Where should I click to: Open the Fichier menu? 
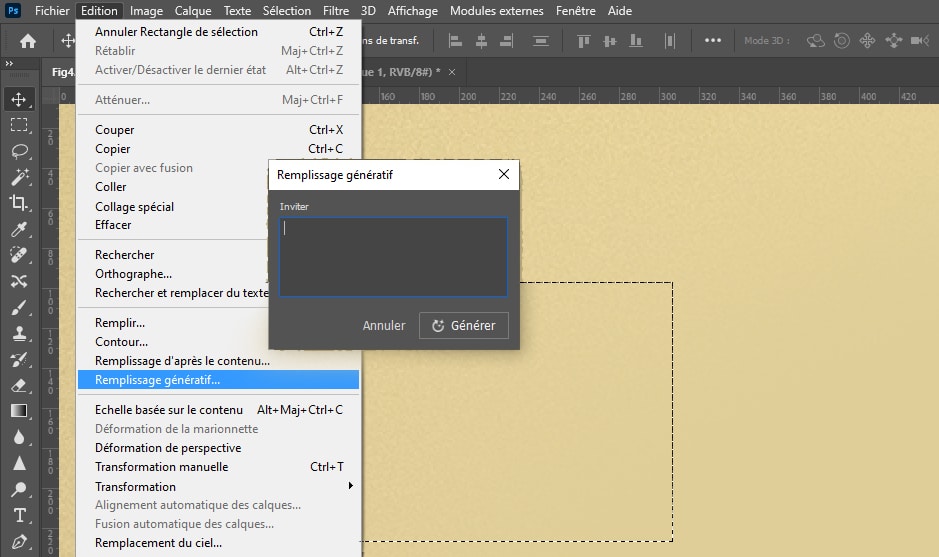click(52, 10)
